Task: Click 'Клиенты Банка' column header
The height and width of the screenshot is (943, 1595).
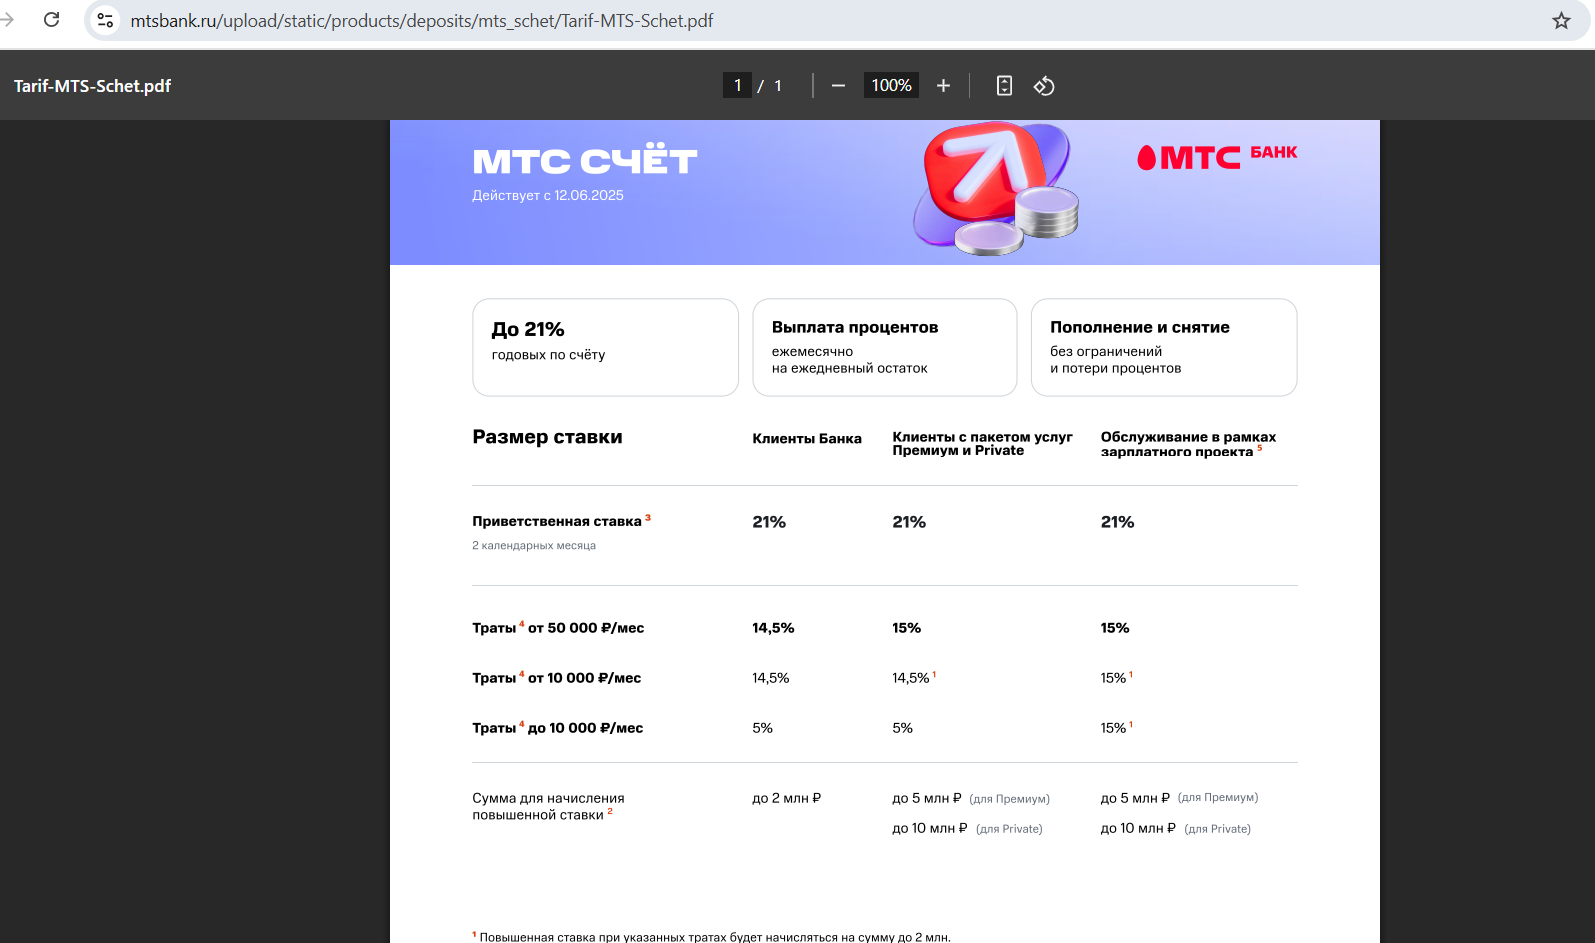Action: (807, 438)
